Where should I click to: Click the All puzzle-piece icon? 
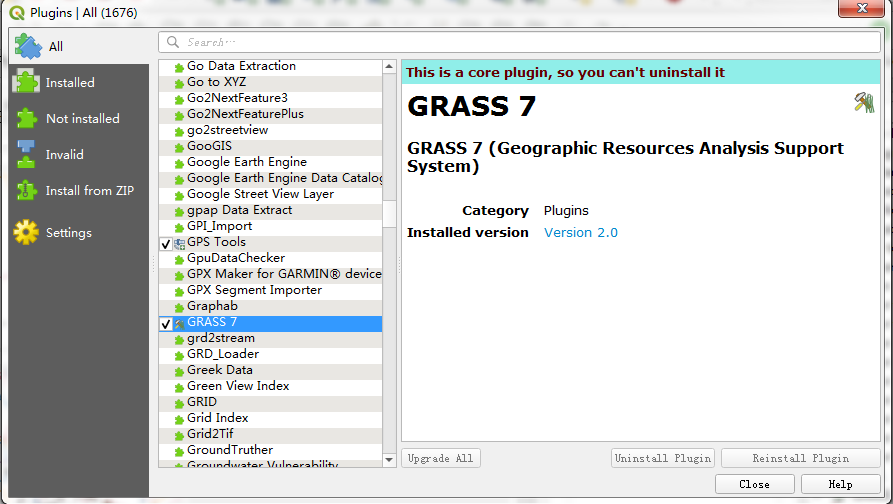coord(28,46)
